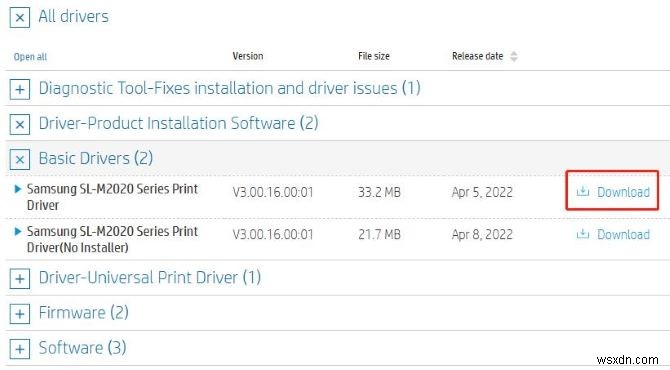Expand Driver-Universal Print Driver section
This screenshot has width=670, height=370.
pyautogui.click(x=20, y=279)
